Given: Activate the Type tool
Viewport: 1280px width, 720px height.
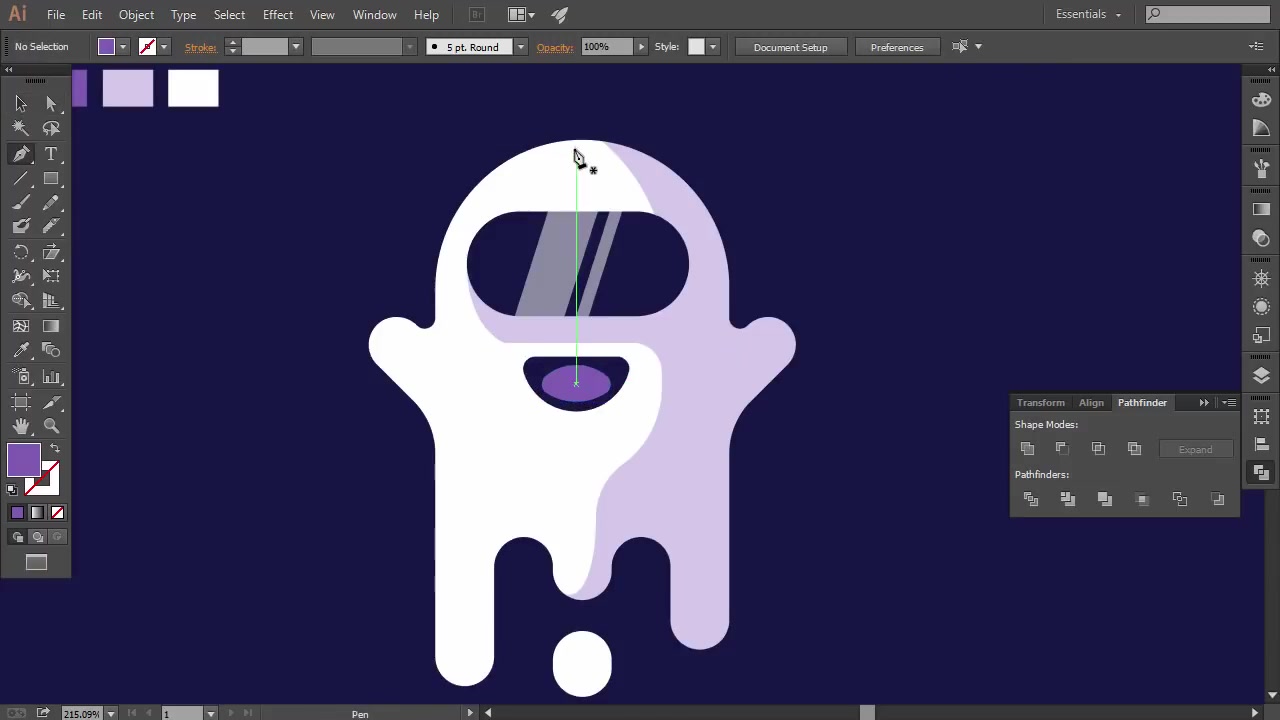Looking at the screenshot, I should point(51,154).
